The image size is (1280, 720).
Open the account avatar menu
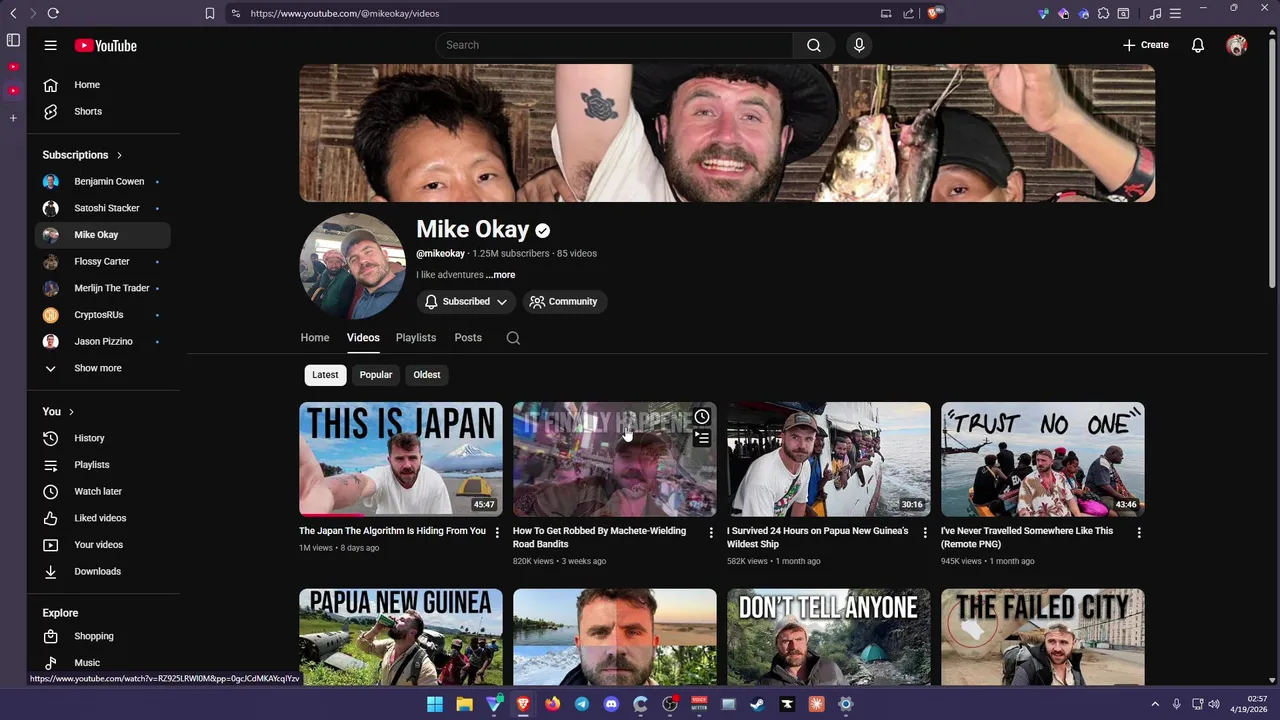coord(1237,45)
